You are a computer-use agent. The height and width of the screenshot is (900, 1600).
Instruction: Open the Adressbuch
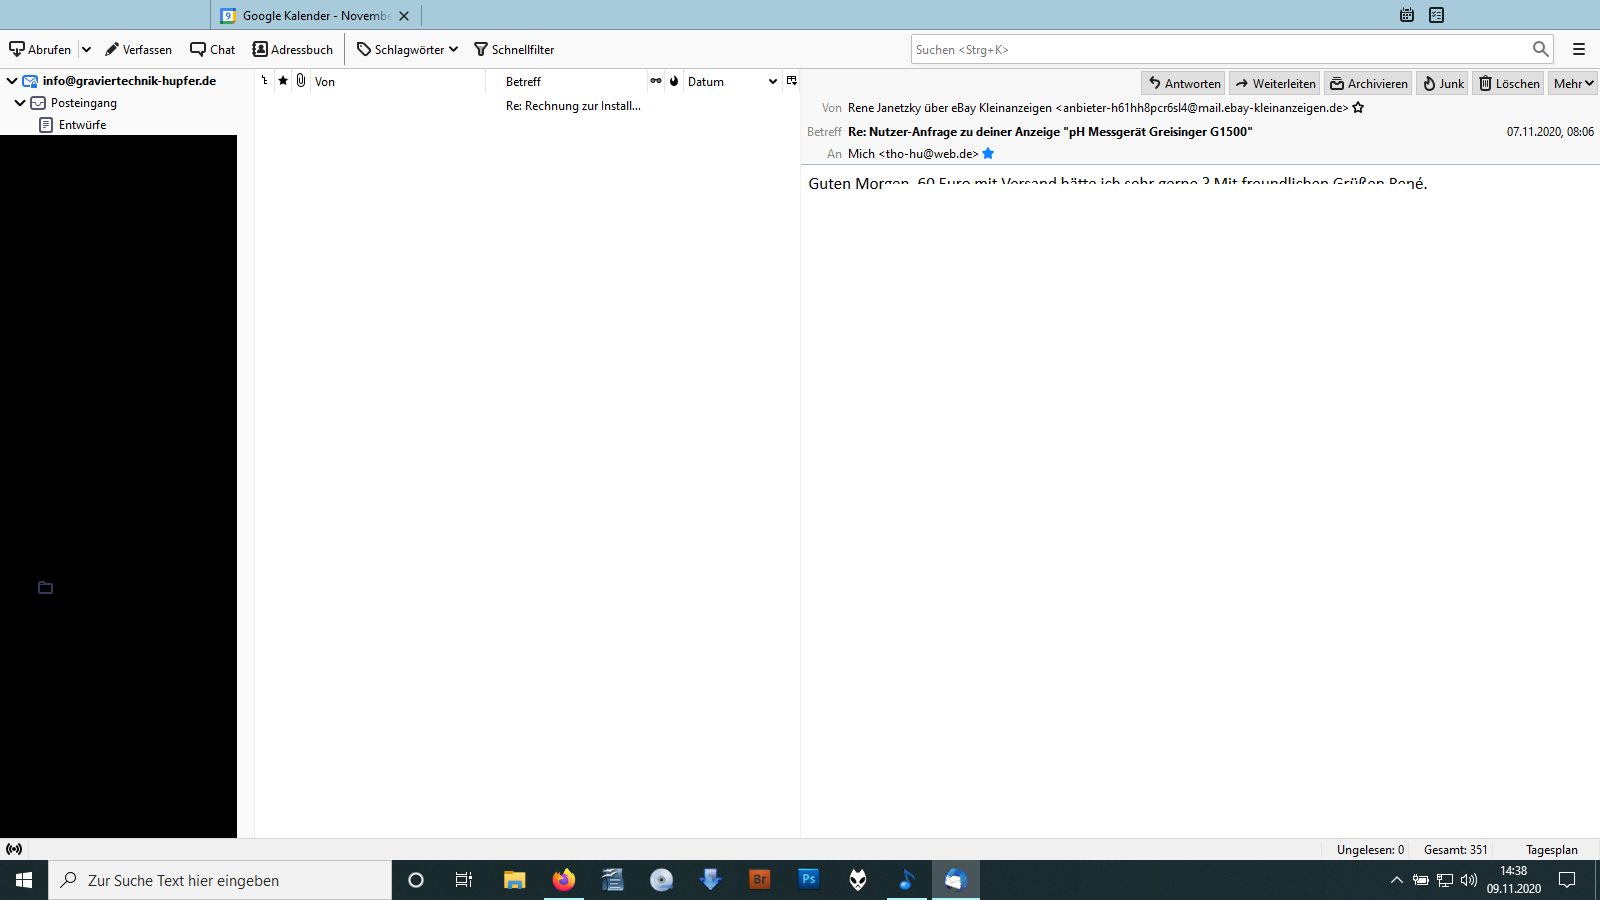pyautogui.click(x=293, y=49)
